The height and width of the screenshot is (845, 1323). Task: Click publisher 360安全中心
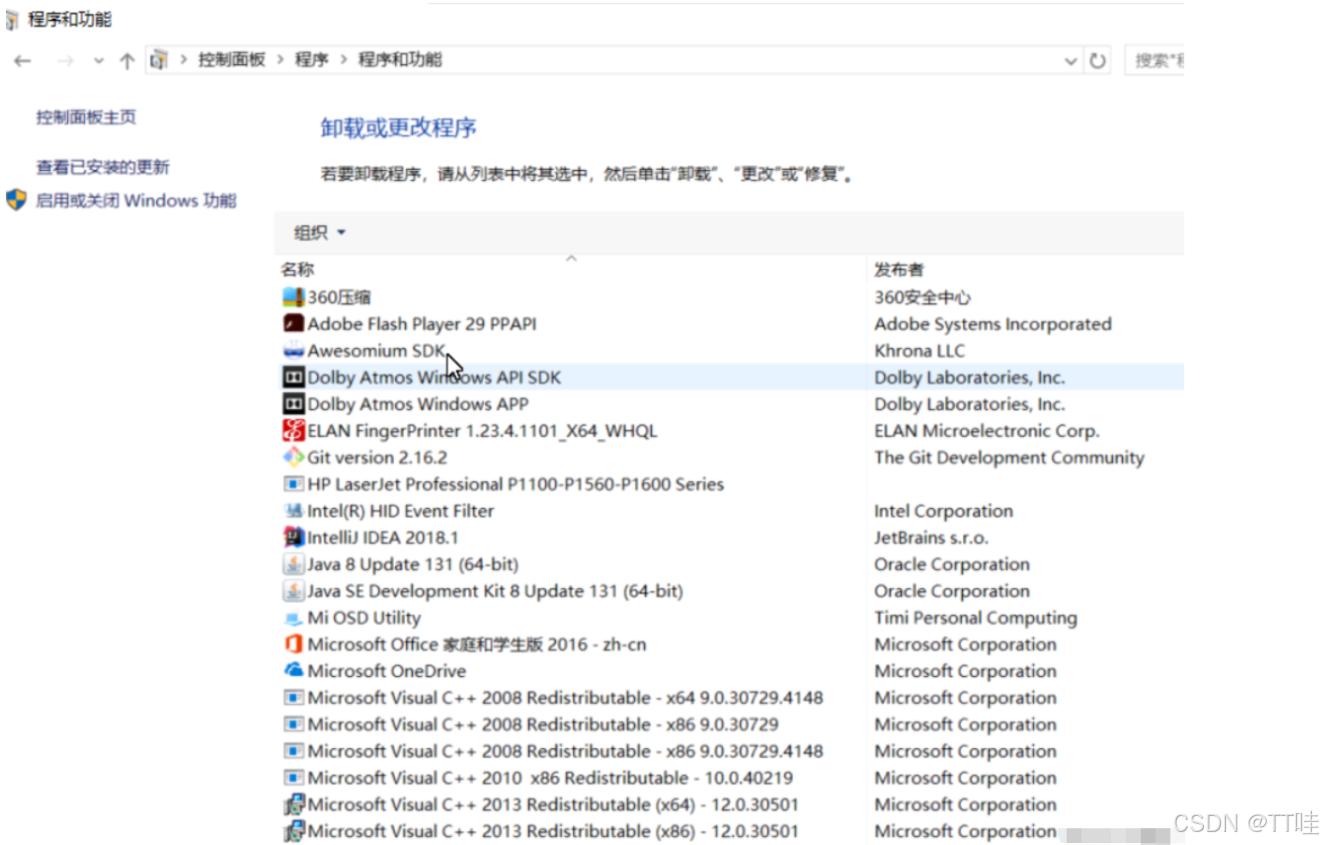click(922, 297)
